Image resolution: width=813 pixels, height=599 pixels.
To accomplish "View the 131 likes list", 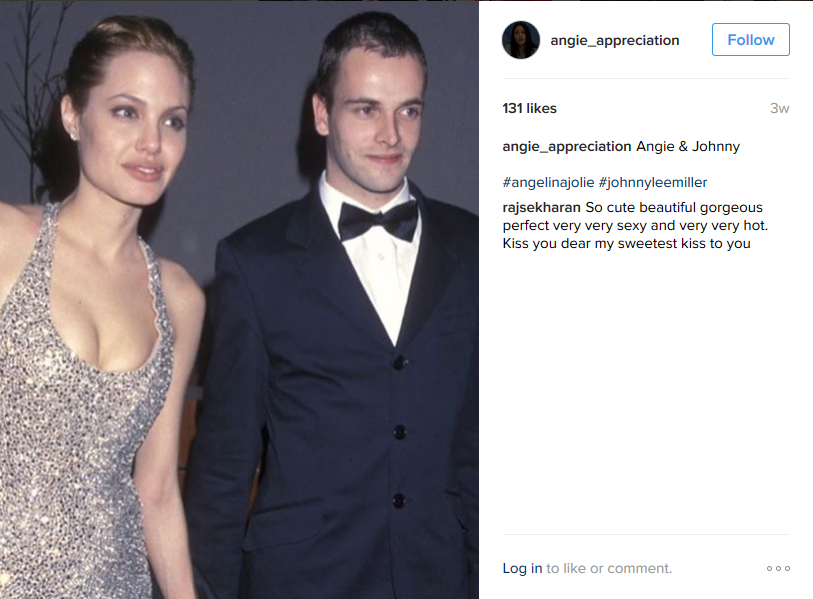I will [x=529, y=108].
